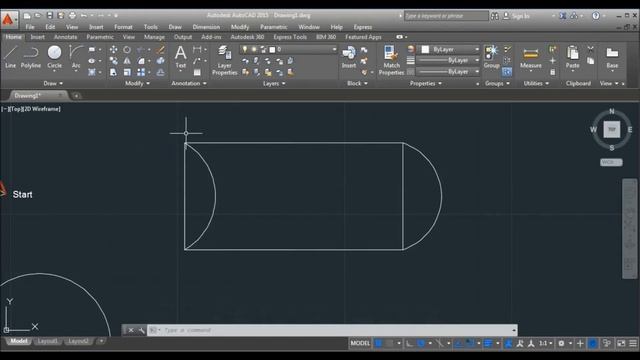Click the Plot print icon in quick access toolbar

[72, 16]
